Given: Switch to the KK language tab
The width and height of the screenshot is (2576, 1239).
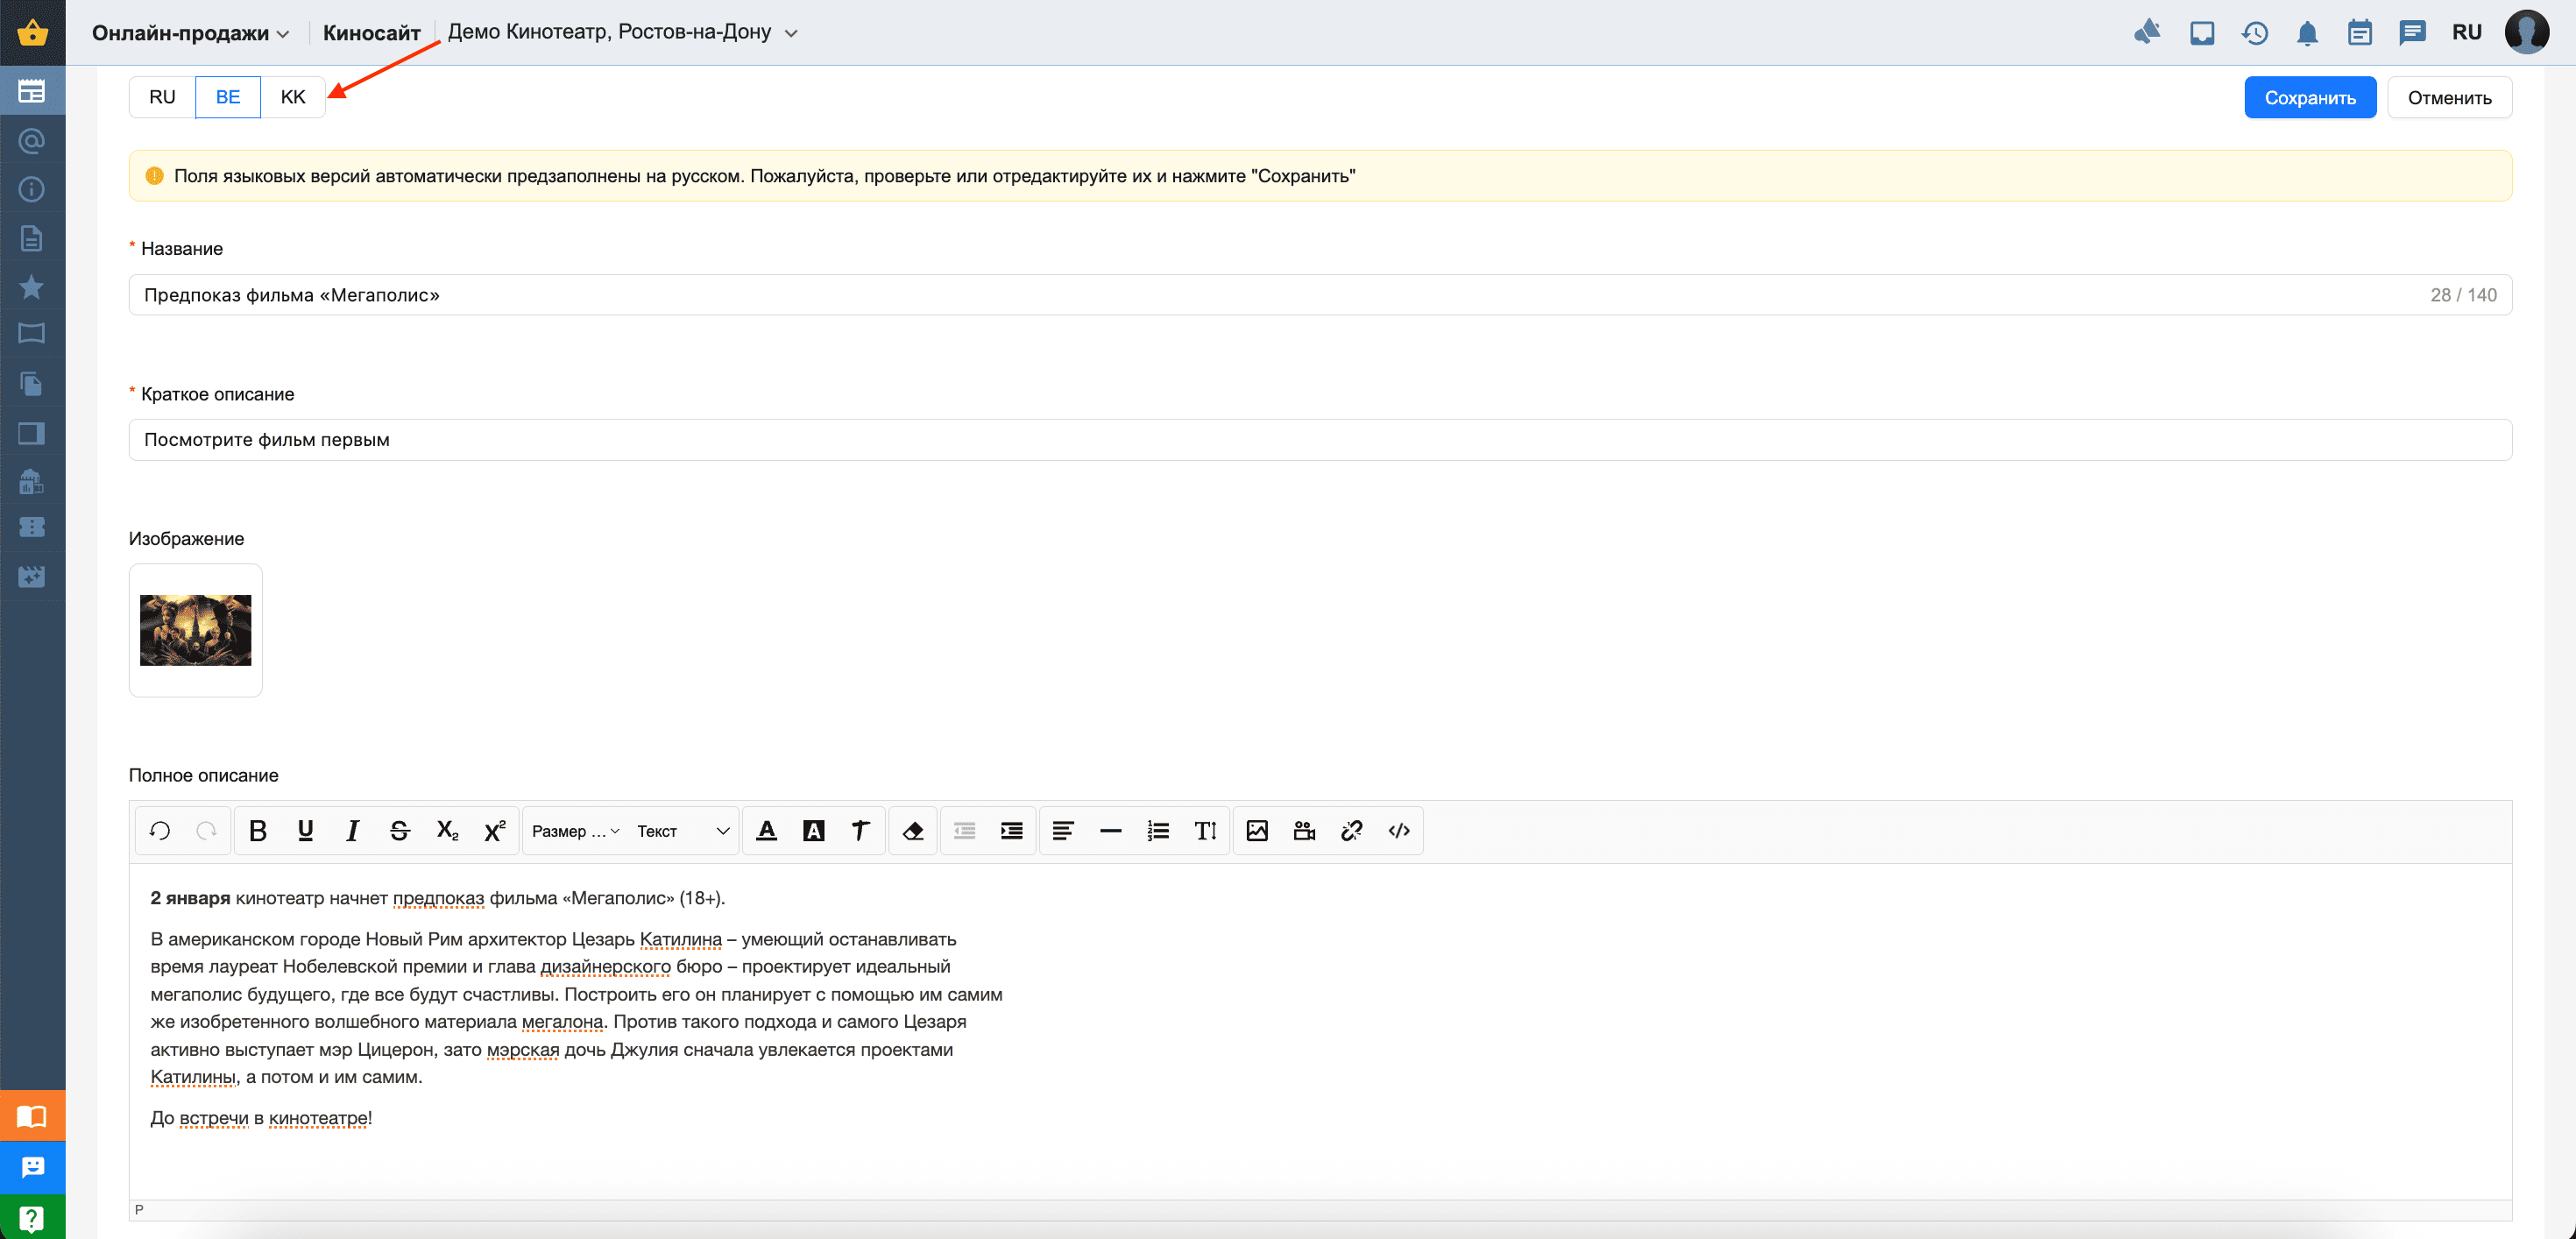Looking at the screenshot, I should pyautogui.click(x=292, y=97).
